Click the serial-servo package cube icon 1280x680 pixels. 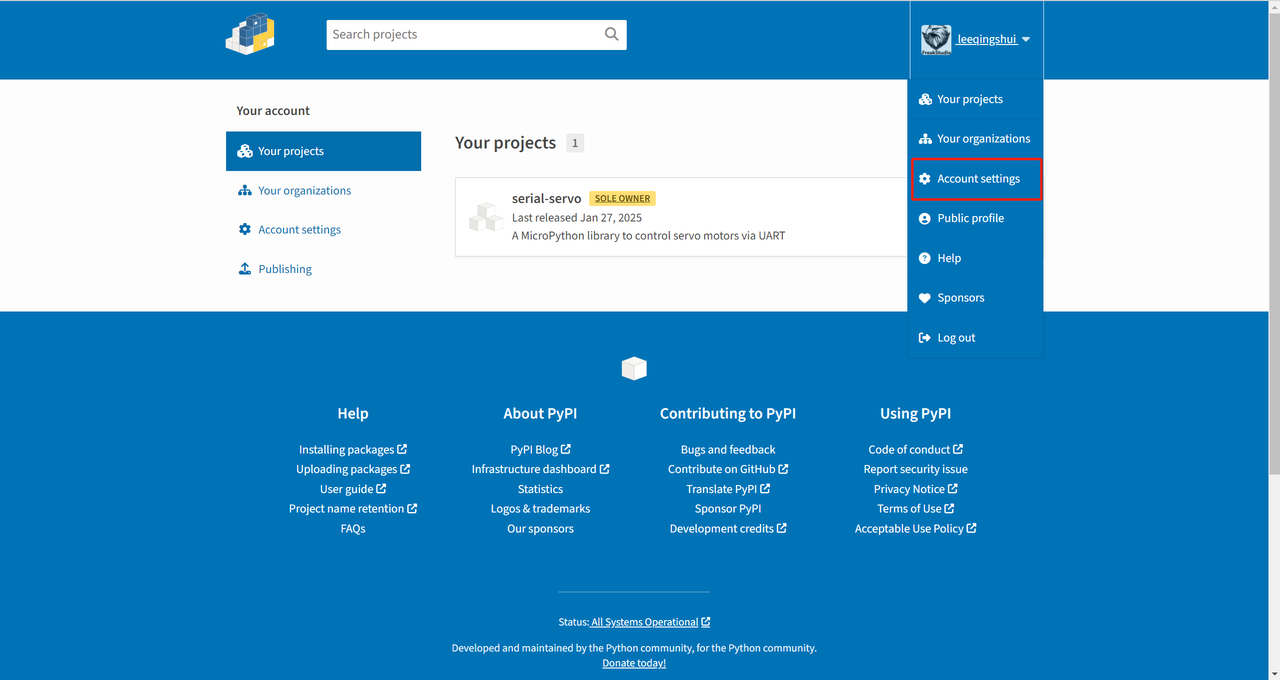[x=487, y=217]
